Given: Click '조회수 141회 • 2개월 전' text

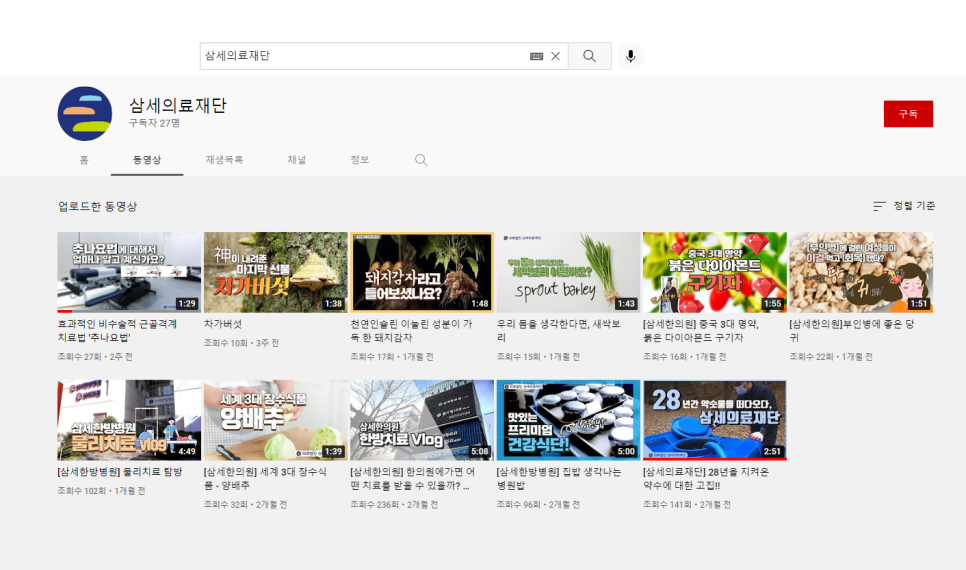Looking at the screenshot, I should pos(686,505).
